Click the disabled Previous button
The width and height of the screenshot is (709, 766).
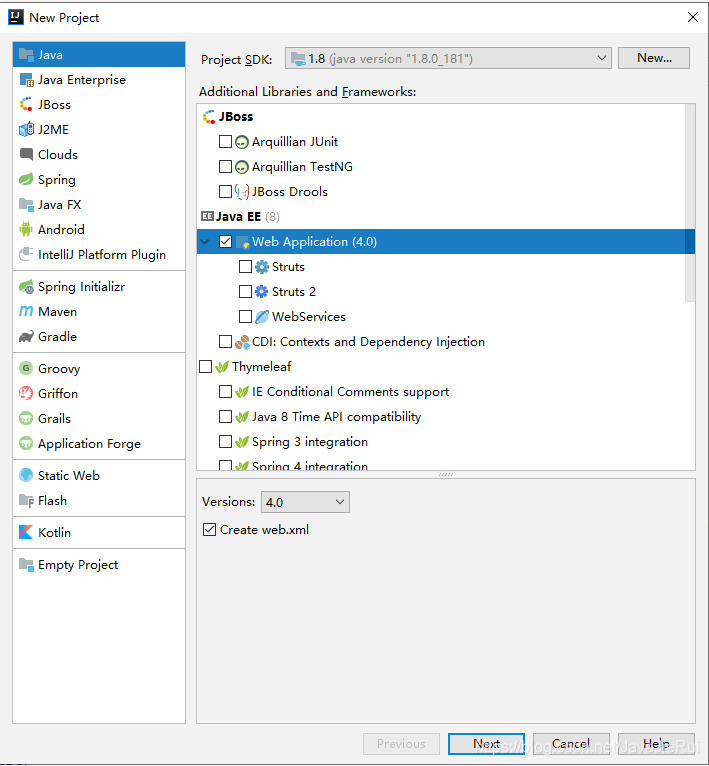[401, 744]
